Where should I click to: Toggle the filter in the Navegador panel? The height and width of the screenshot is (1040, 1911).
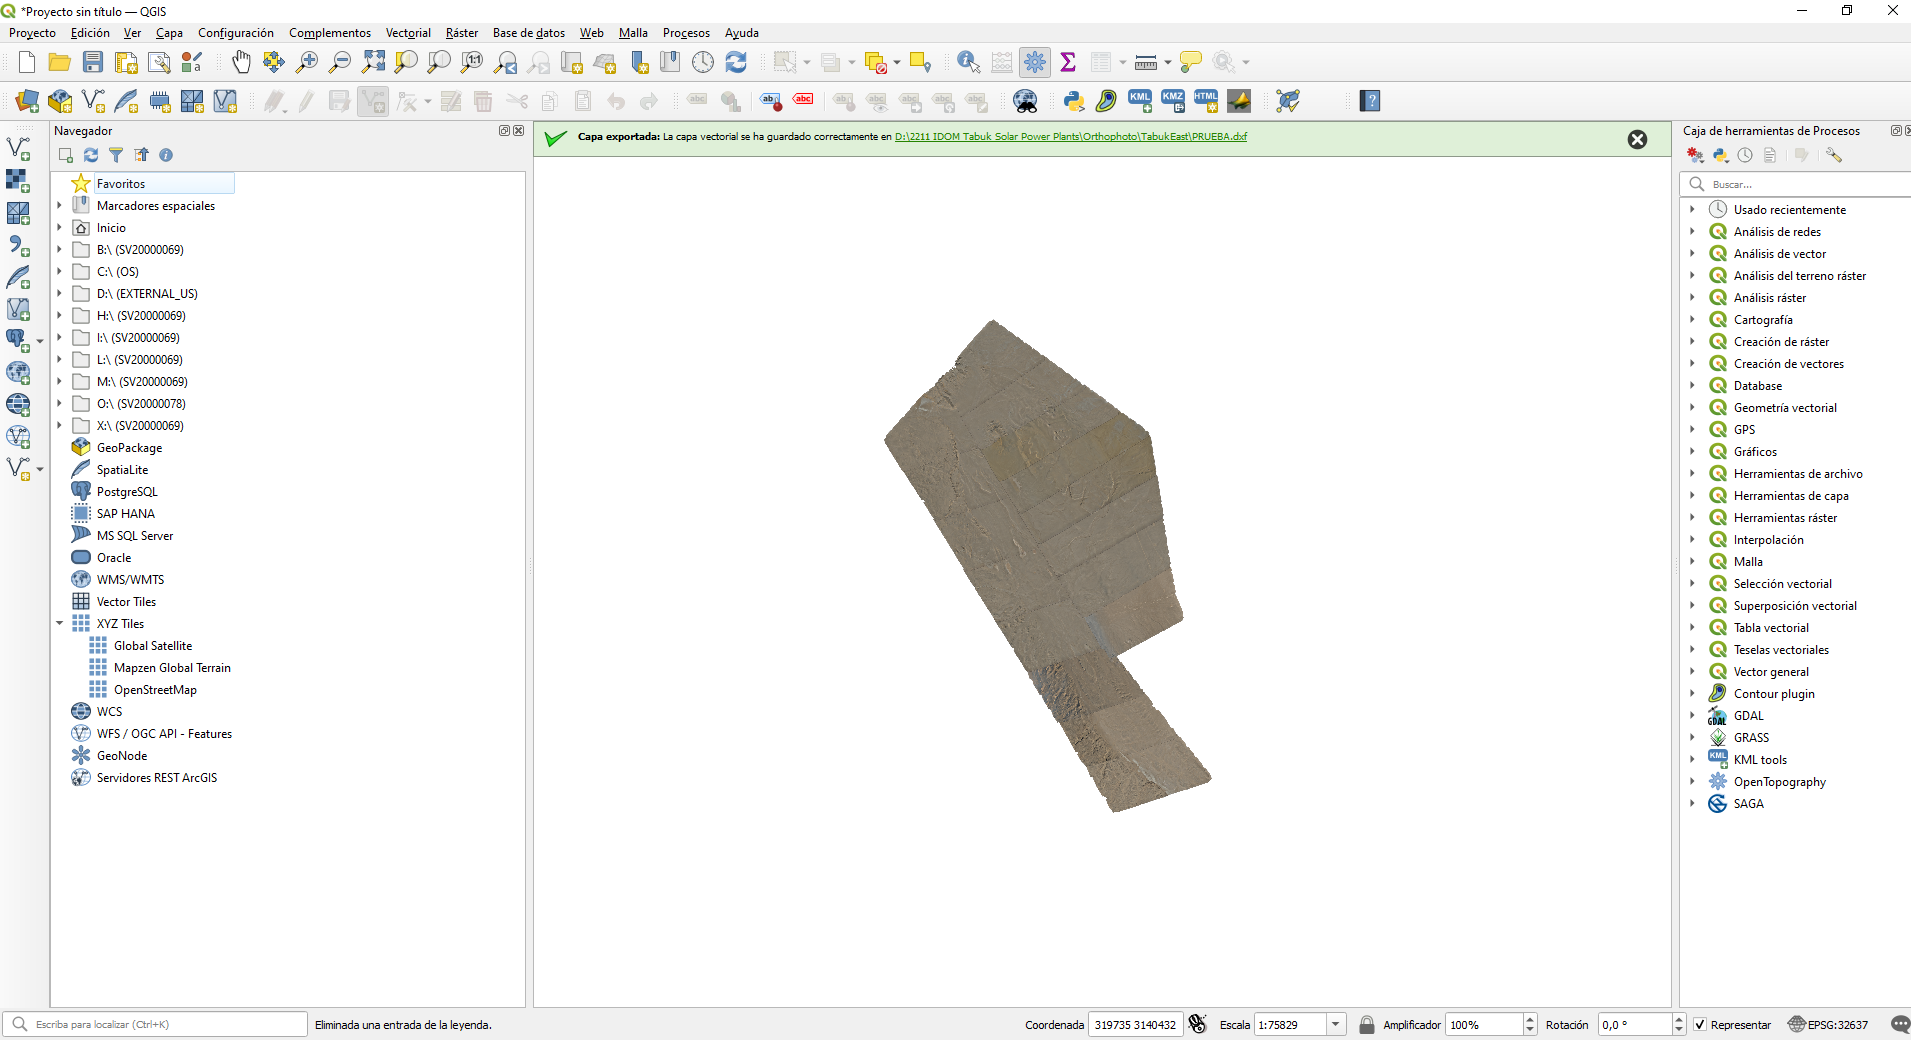(x=116, y=155)
